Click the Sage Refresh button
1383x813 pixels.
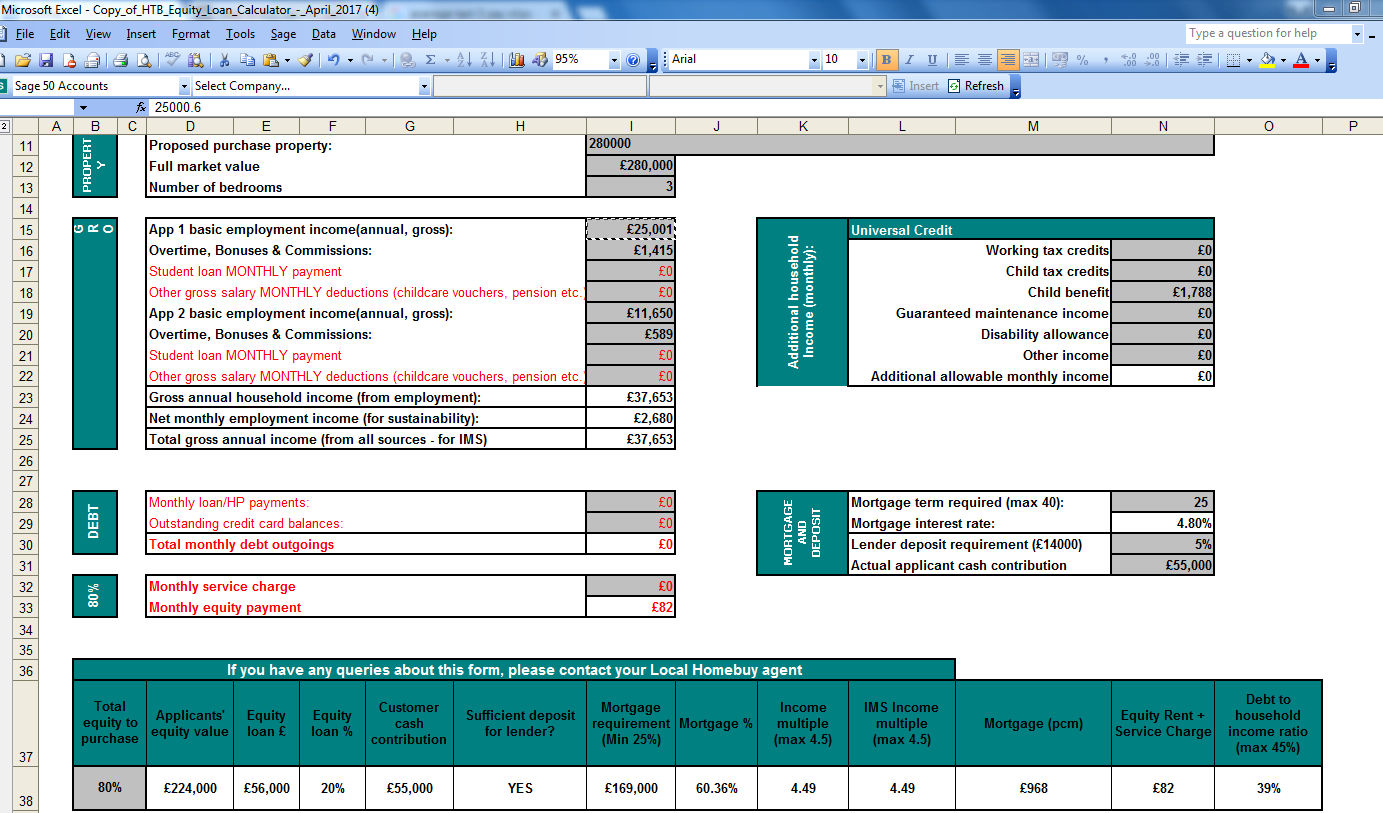(x=976, y=86)
